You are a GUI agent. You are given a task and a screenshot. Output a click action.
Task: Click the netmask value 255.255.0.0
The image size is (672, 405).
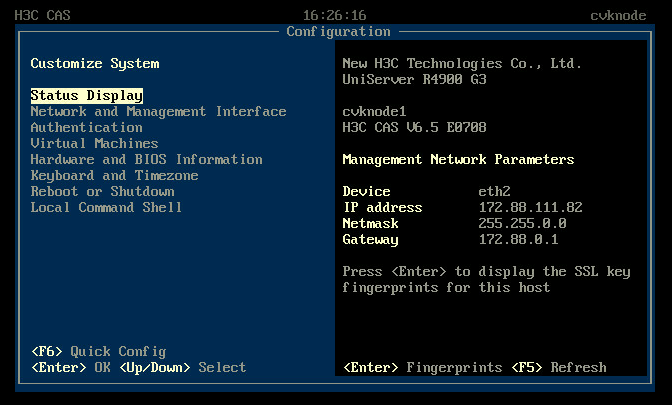[522, 224]
